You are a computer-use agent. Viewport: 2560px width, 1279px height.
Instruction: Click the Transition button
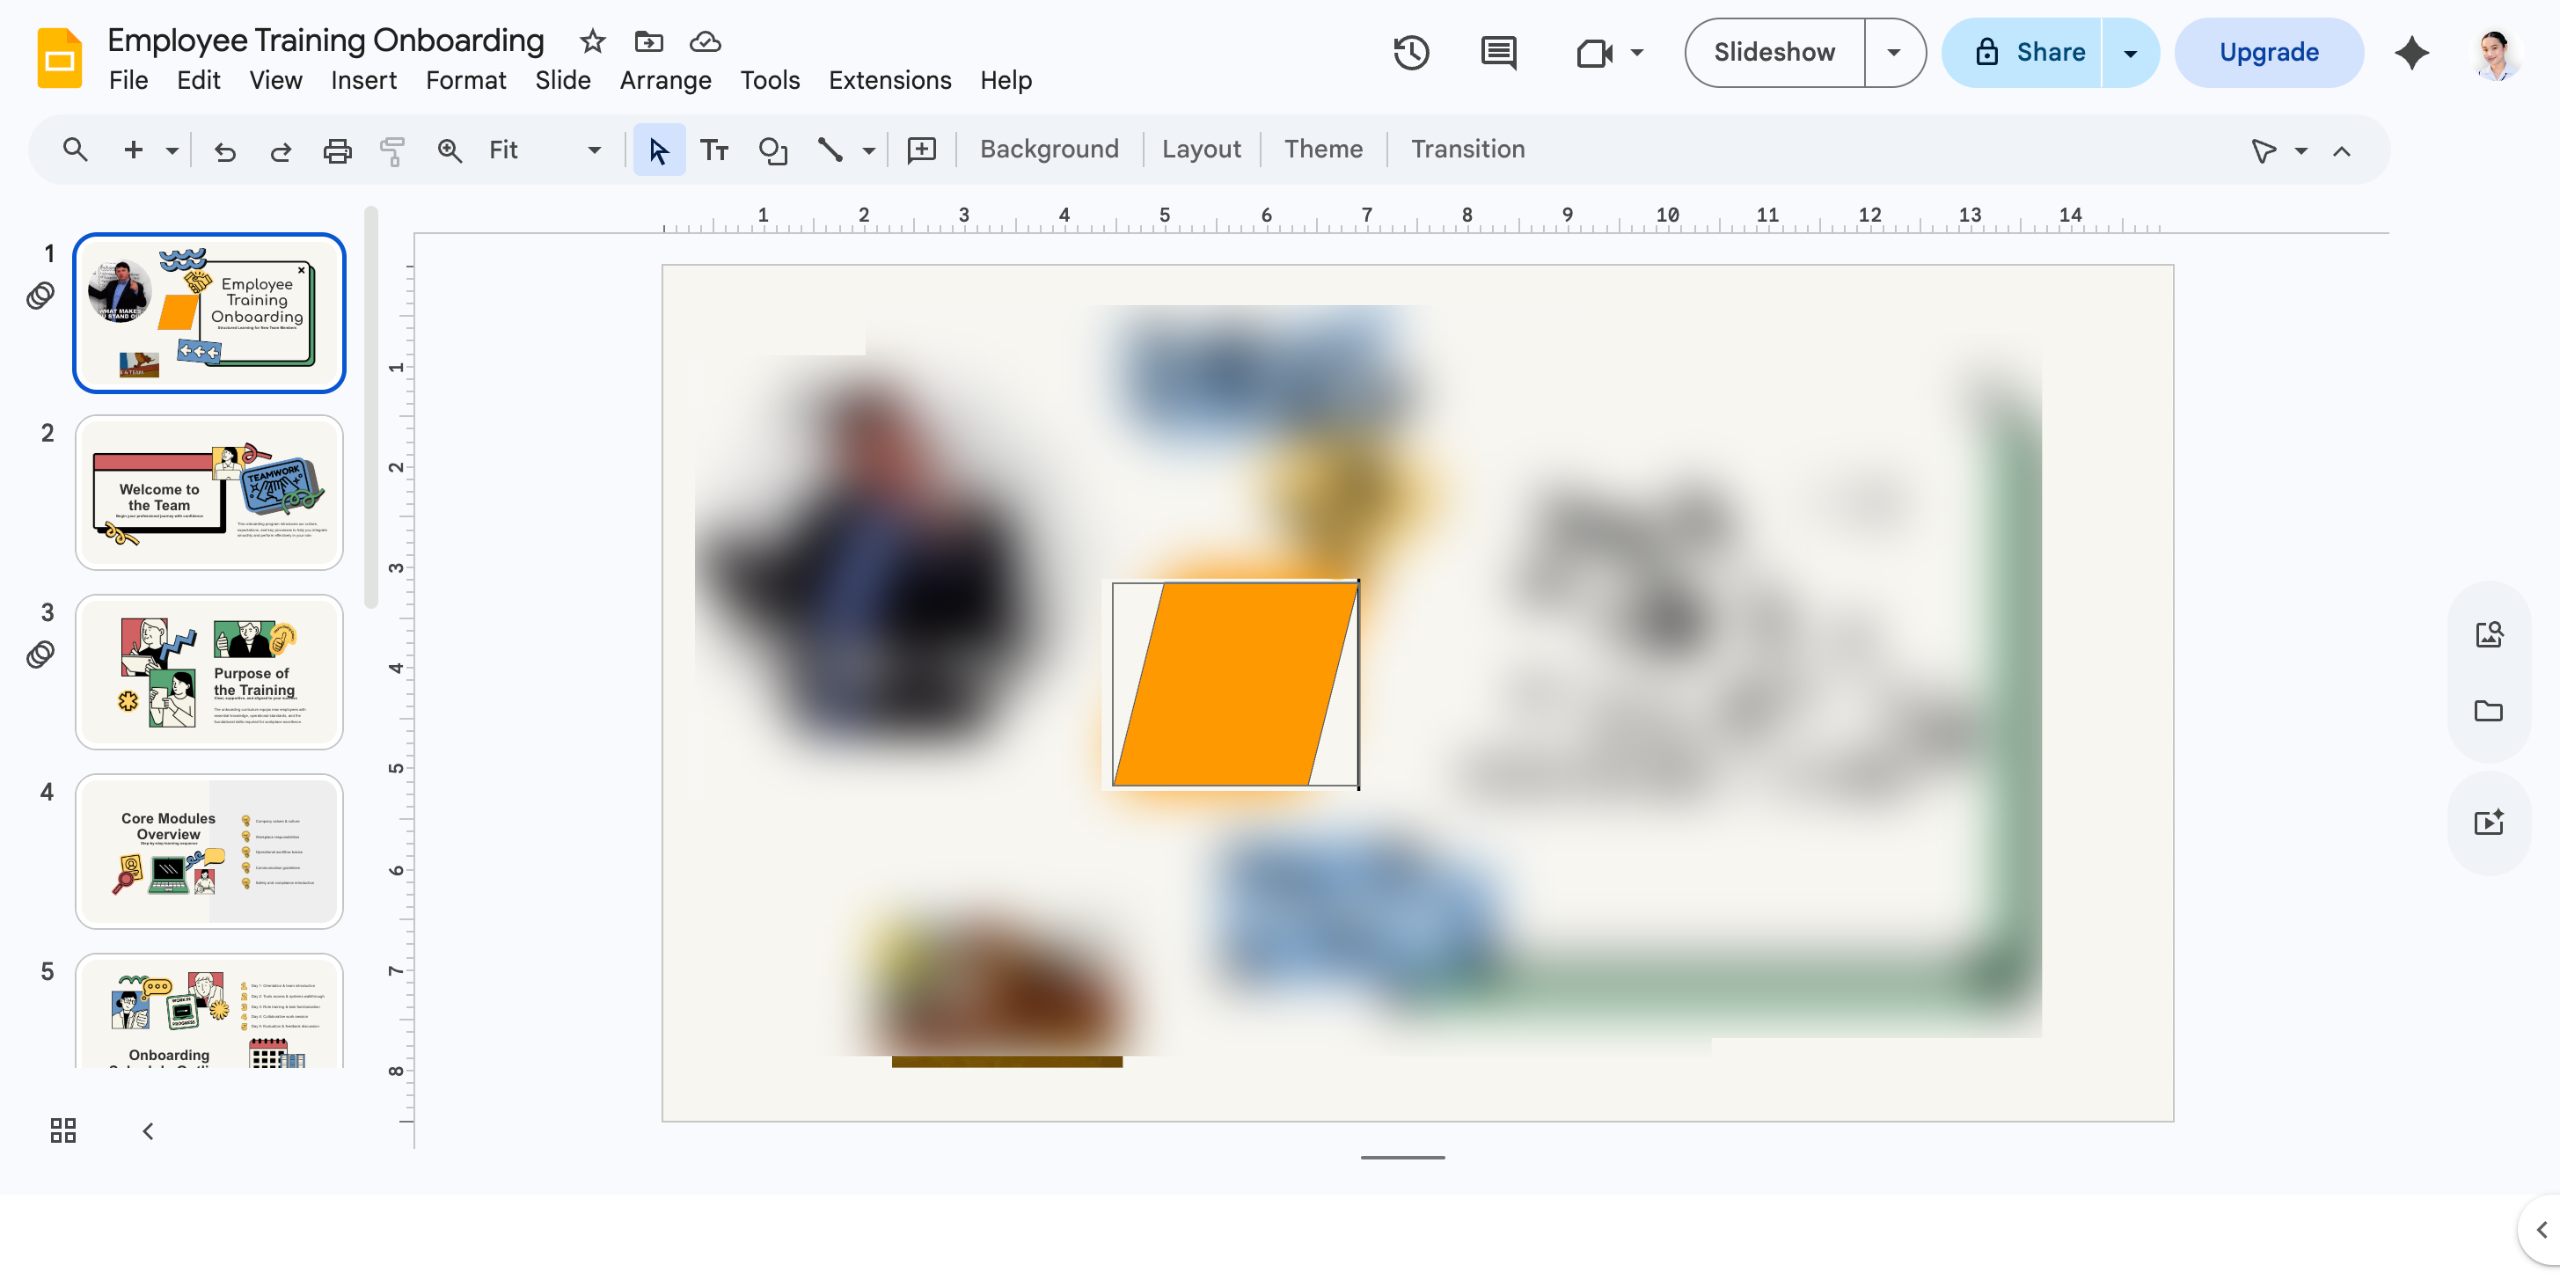click(1467, 149)
